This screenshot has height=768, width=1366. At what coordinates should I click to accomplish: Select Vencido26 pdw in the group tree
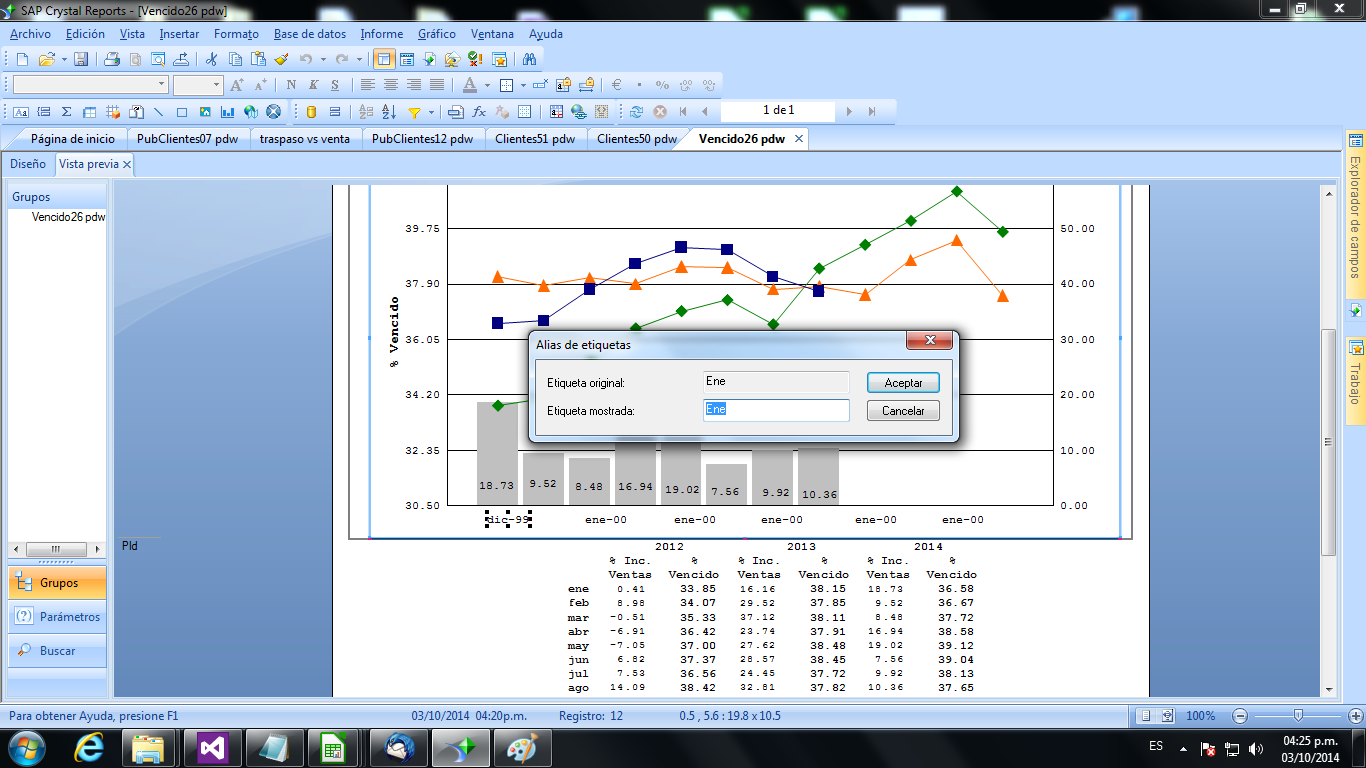coord(68,216)
